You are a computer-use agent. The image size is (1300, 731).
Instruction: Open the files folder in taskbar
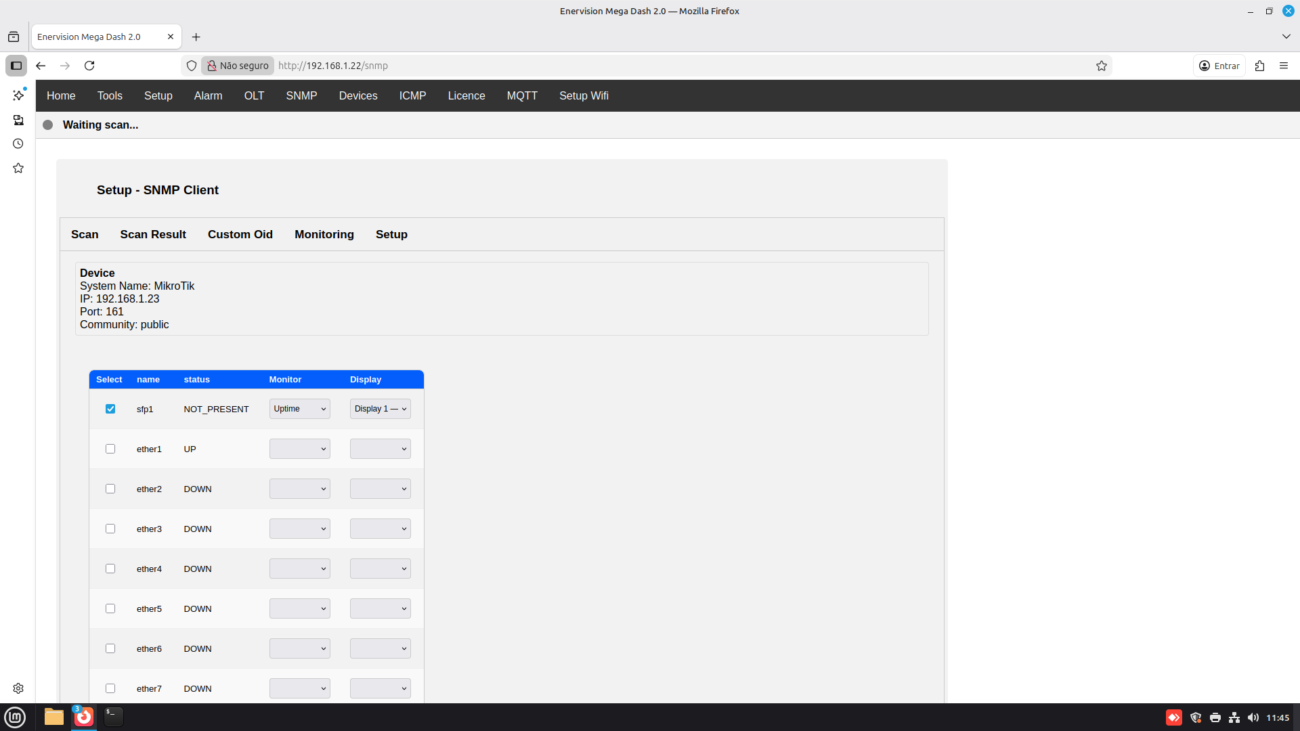point(54,716)
